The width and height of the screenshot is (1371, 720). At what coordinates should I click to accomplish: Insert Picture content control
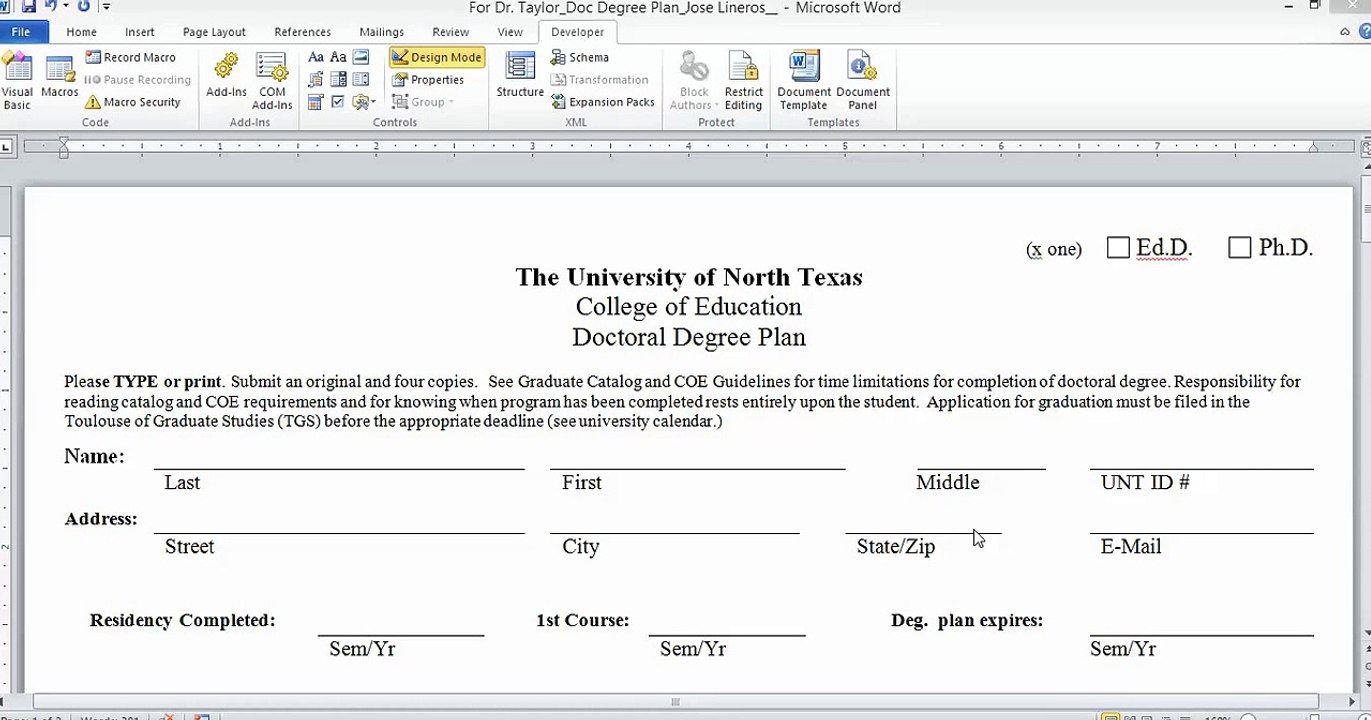tap(361, 57)
